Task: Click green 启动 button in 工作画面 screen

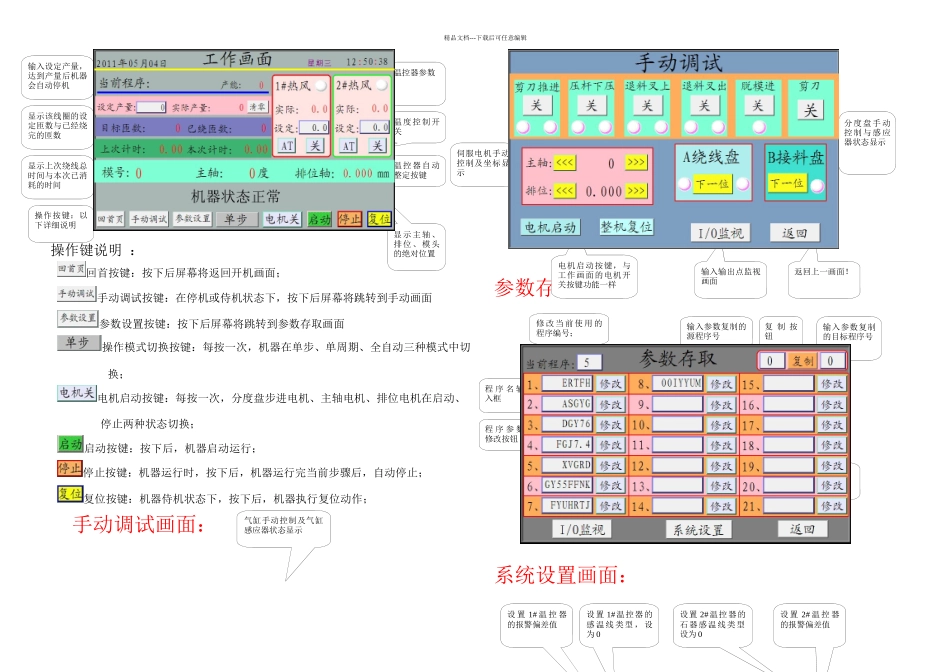Action: (319, 219)
